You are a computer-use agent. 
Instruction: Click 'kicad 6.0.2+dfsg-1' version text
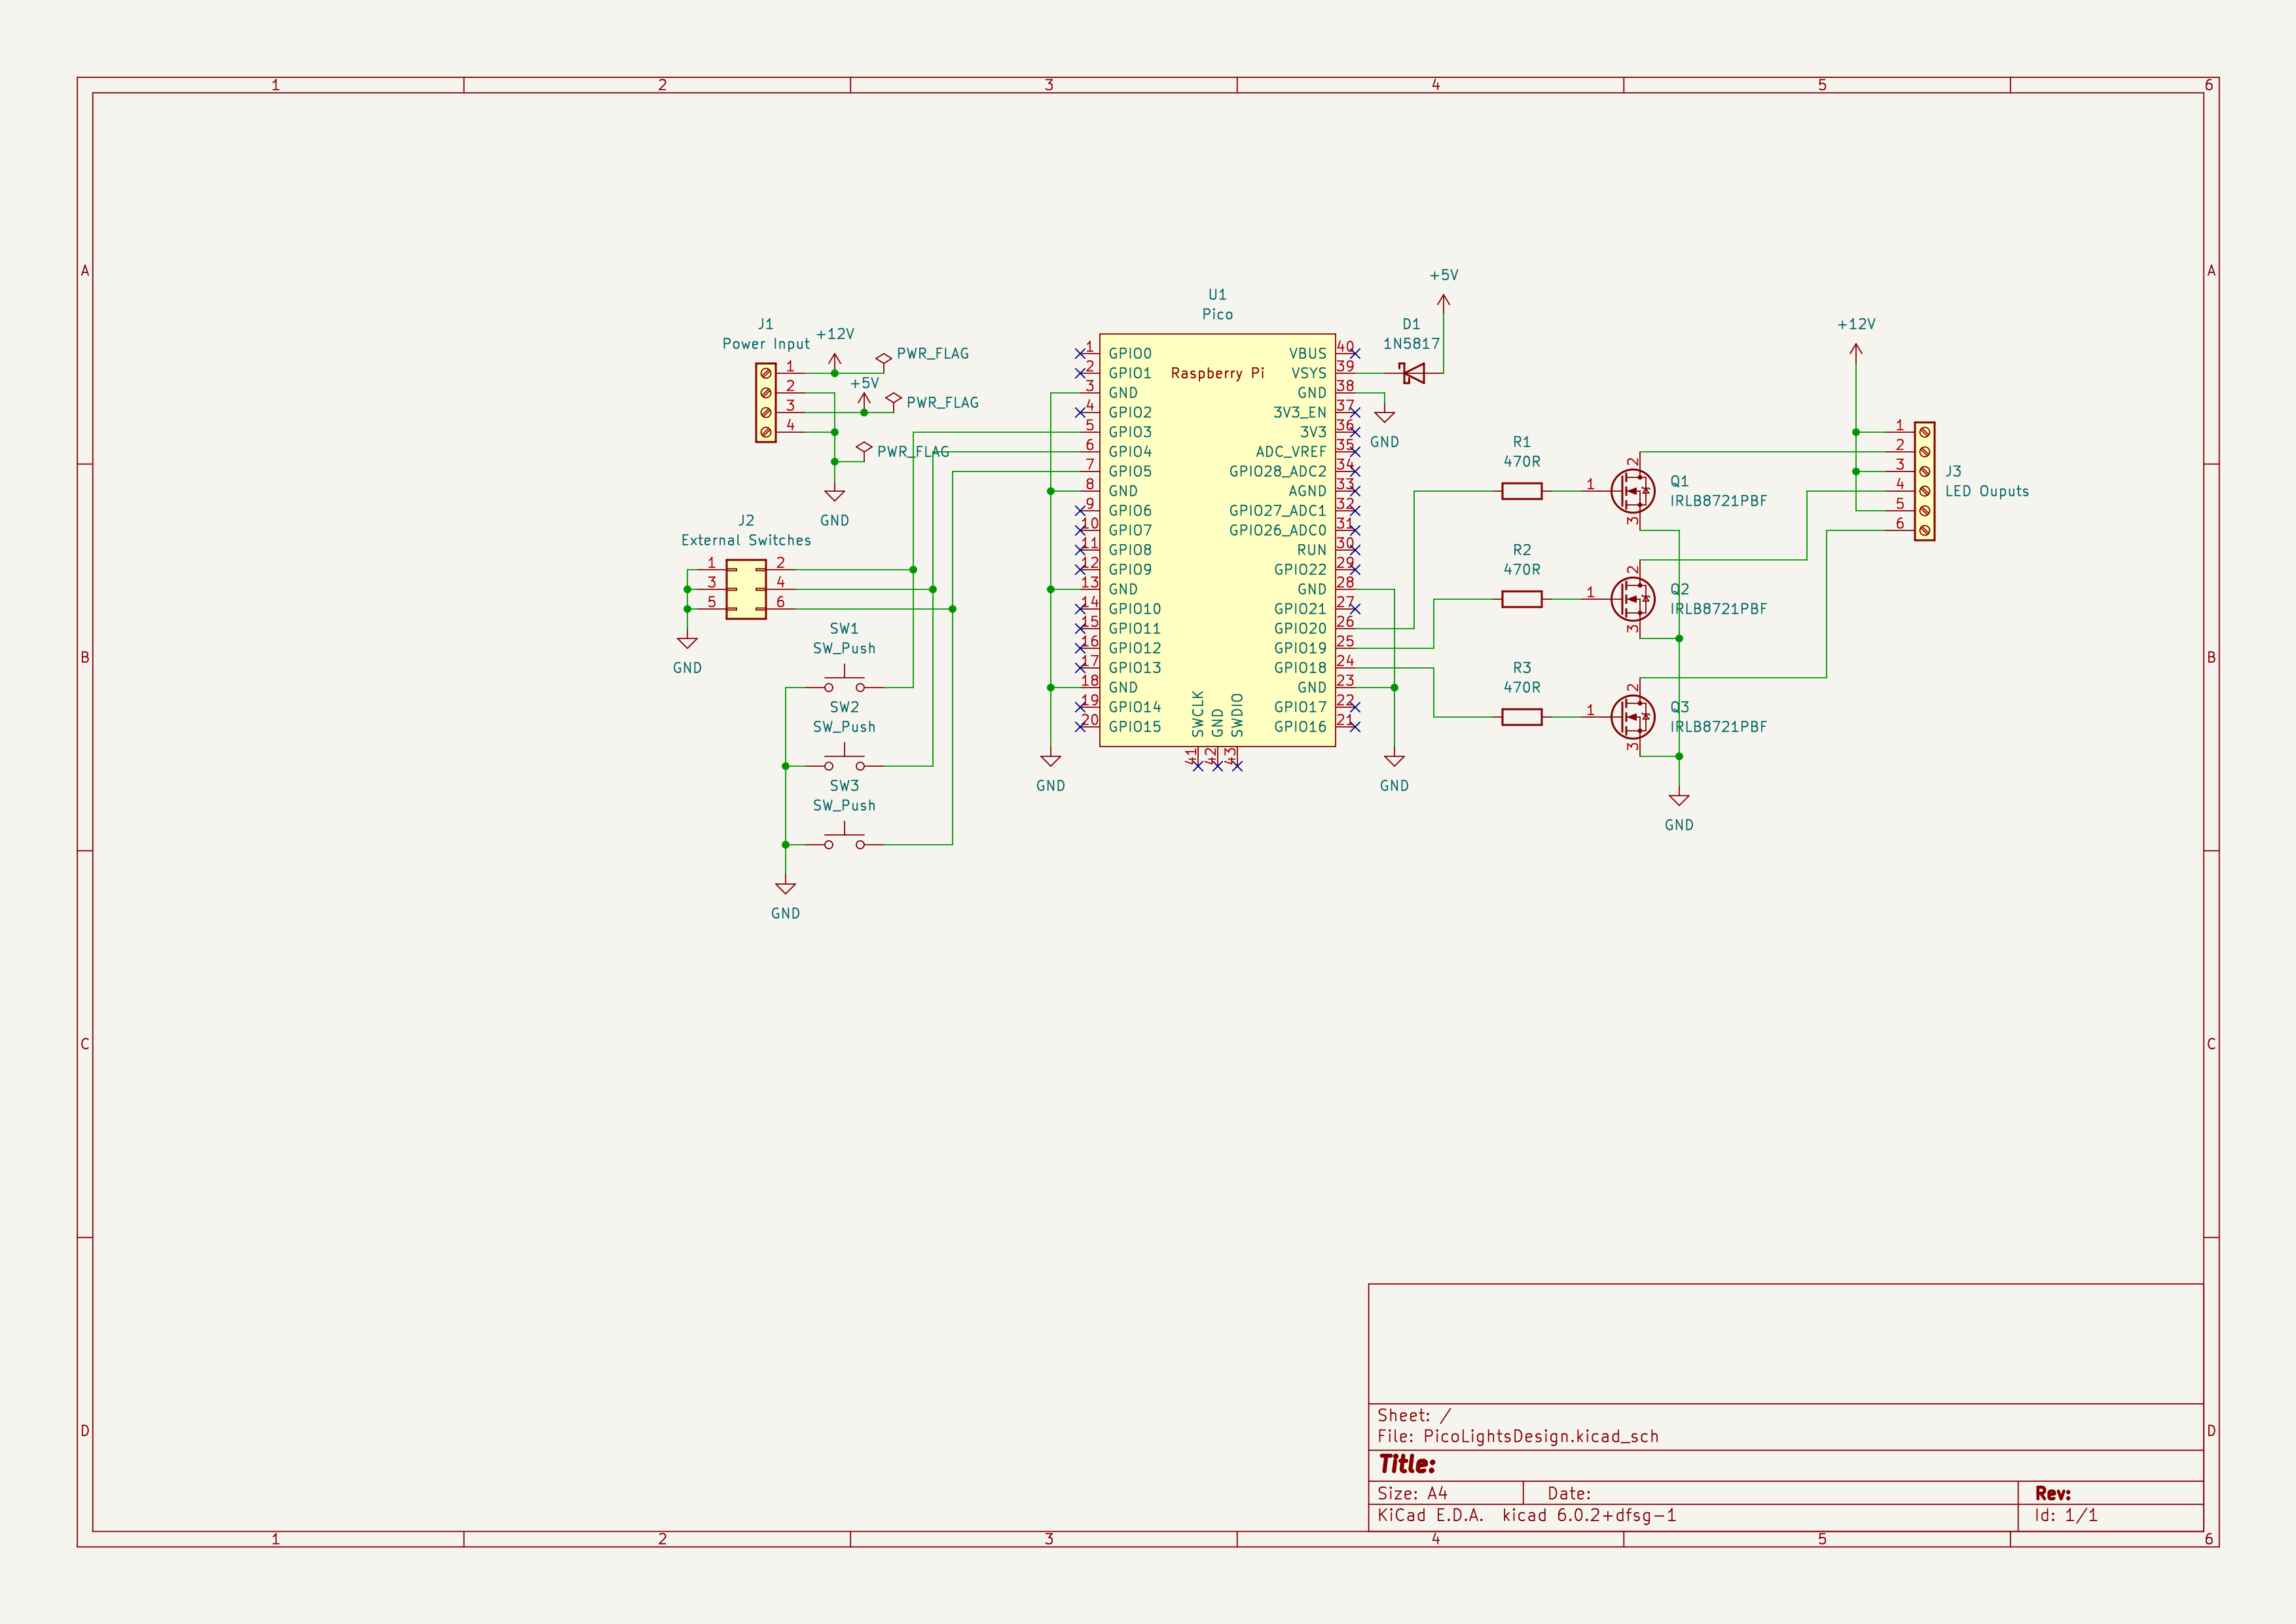[x=1589, y=1515]
